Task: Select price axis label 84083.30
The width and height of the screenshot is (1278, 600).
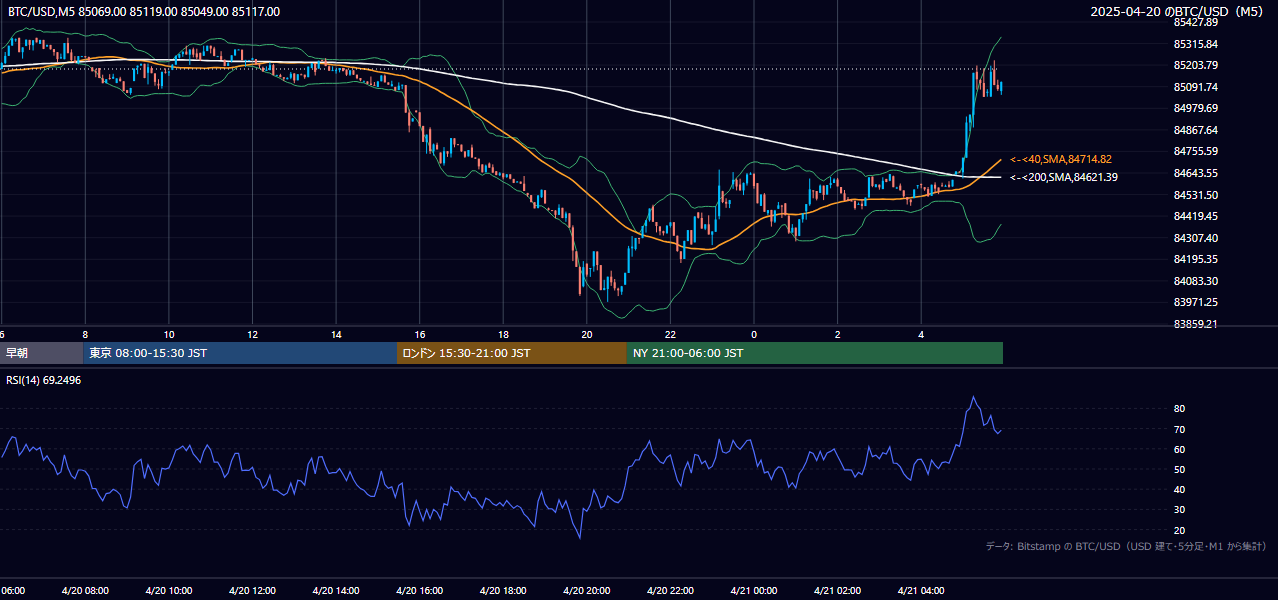Action: click(1195, 281)
